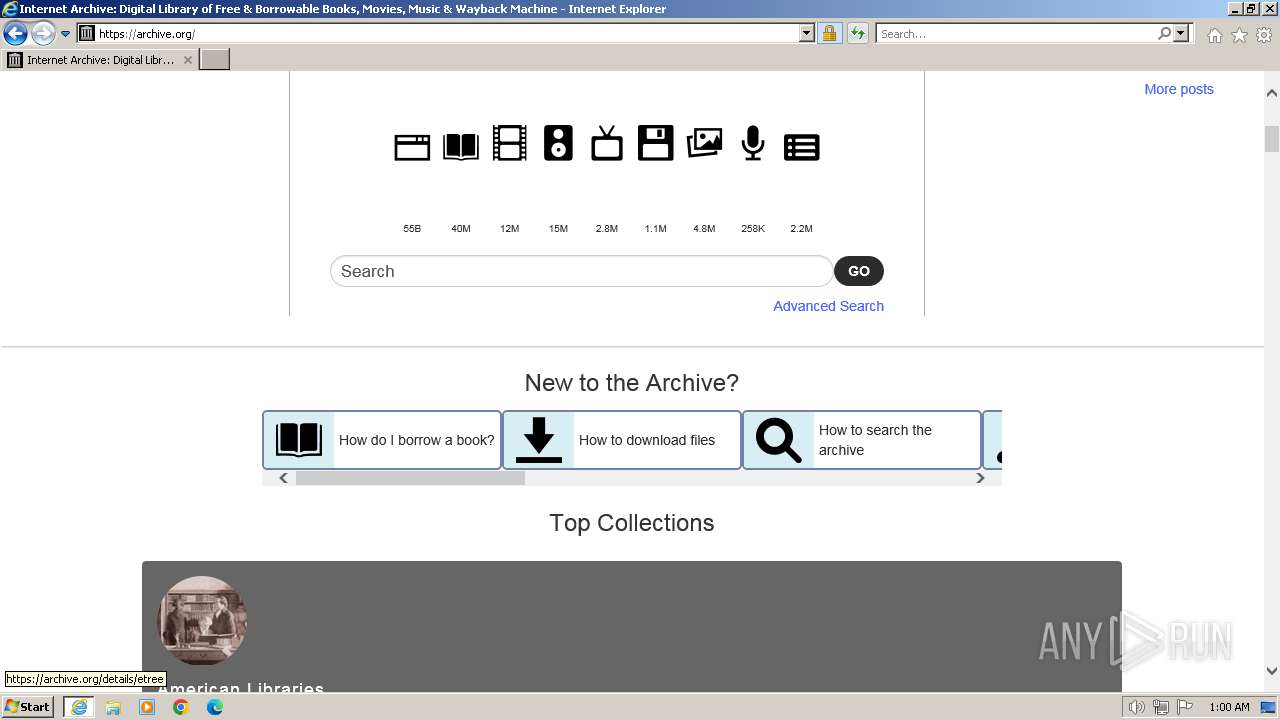The height and width of the screenshot is (720, 1280).
Task: Click the 55B web pages count
Action: (412, 229)
